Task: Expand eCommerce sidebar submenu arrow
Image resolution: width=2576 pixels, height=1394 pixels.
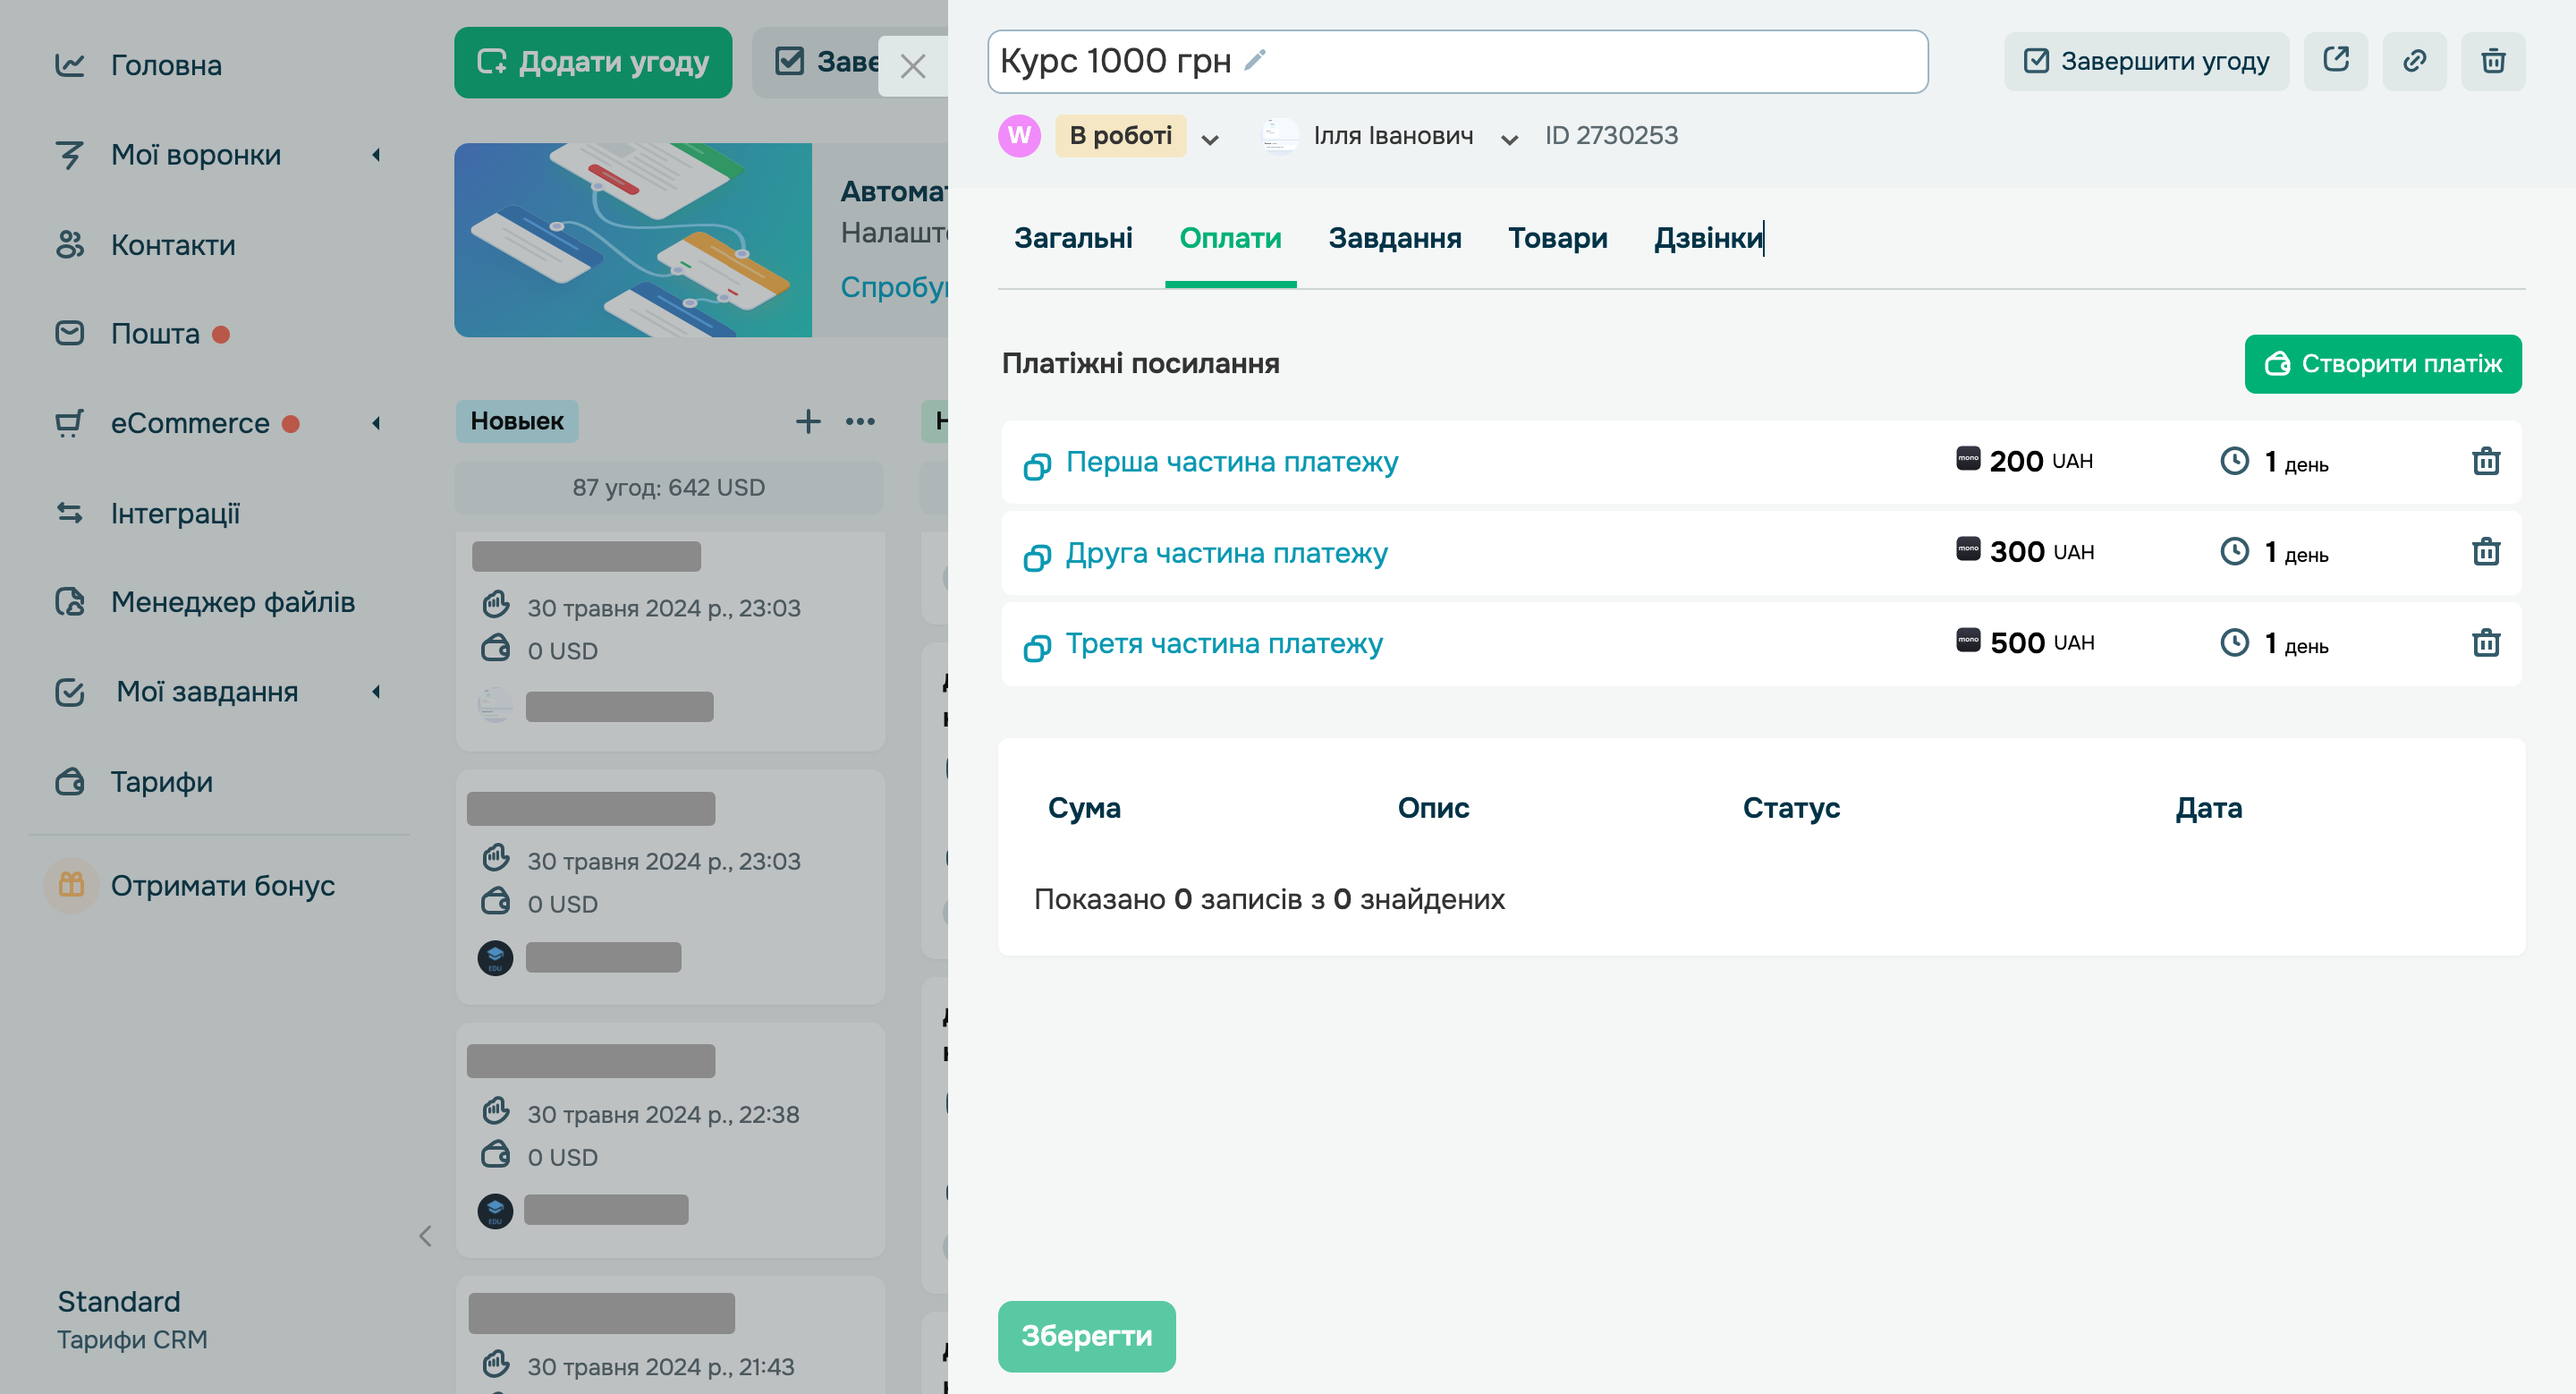Action: click(376, 424)
